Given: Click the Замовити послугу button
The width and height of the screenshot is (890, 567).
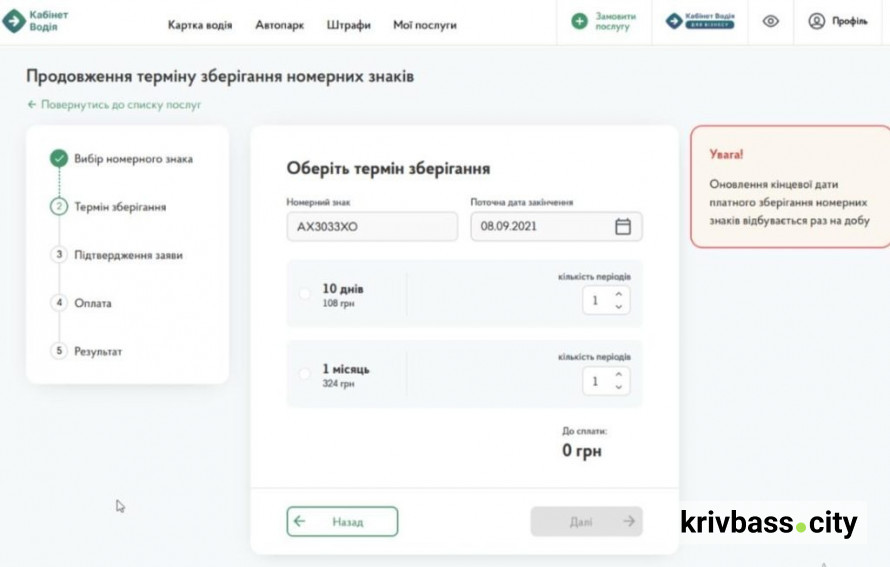Looking at the screenshot, I should coord(604,21).
